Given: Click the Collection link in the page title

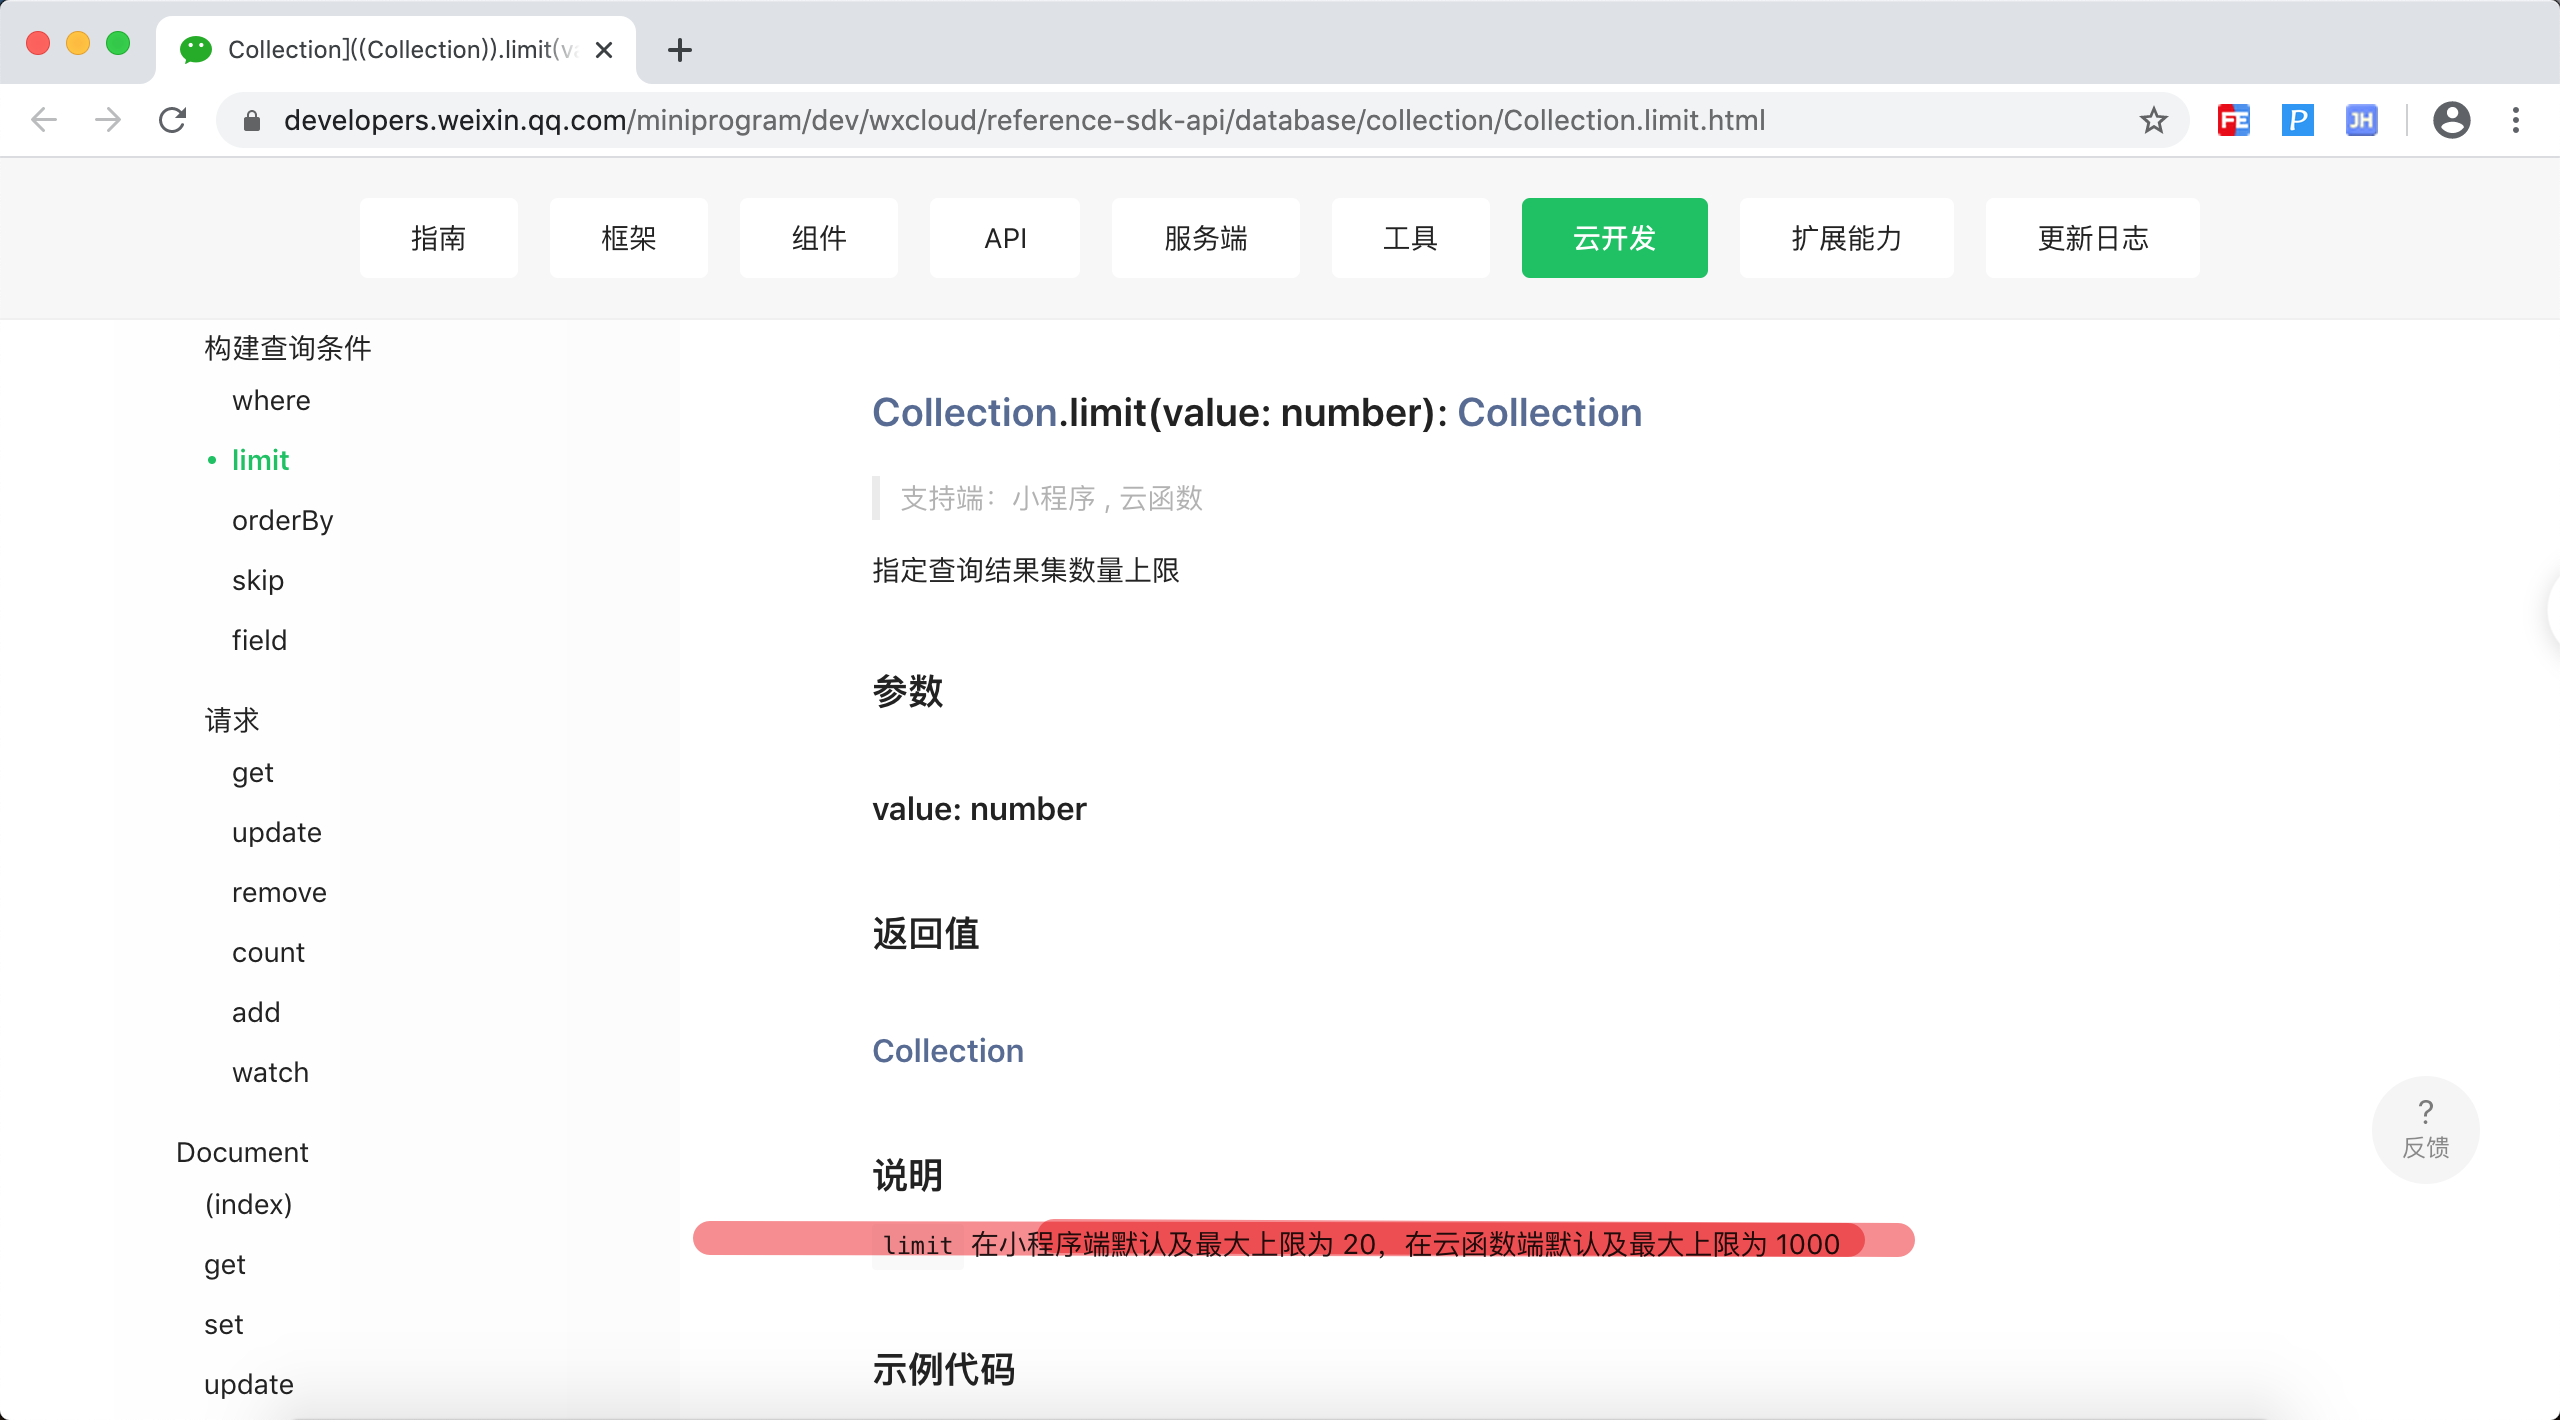Looking at the screenshot, I should tap(964, 412).
